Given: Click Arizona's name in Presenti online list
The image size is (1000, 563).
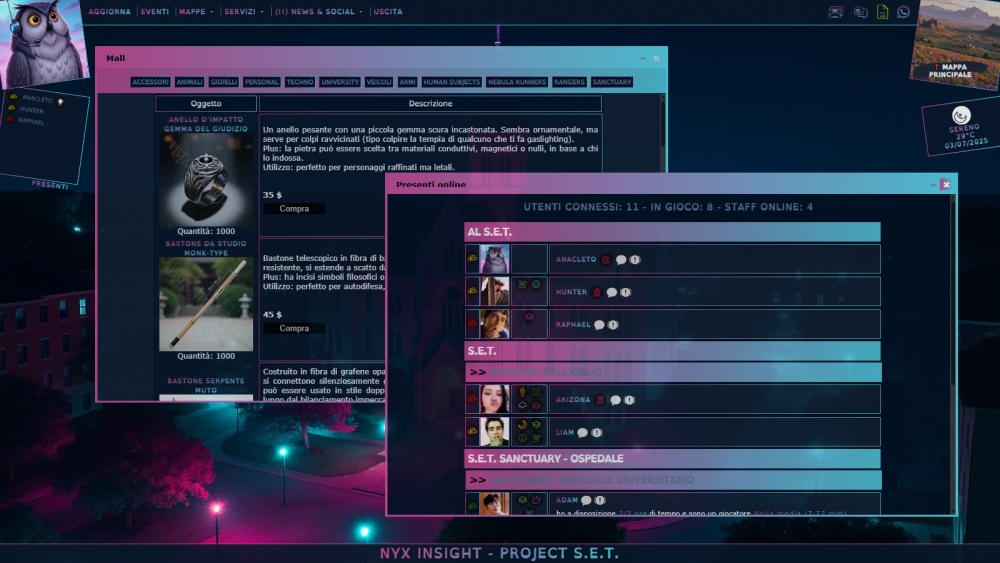Looking at the screenshot, I should (x=573, y=400).
